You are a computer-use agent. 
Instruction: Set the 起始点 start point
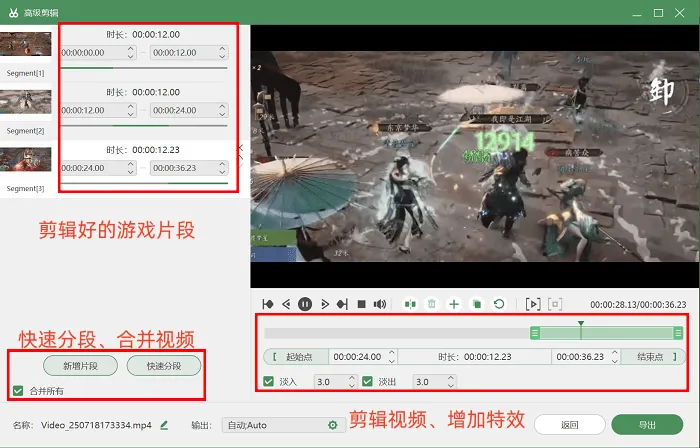click(x=296, y=357)
